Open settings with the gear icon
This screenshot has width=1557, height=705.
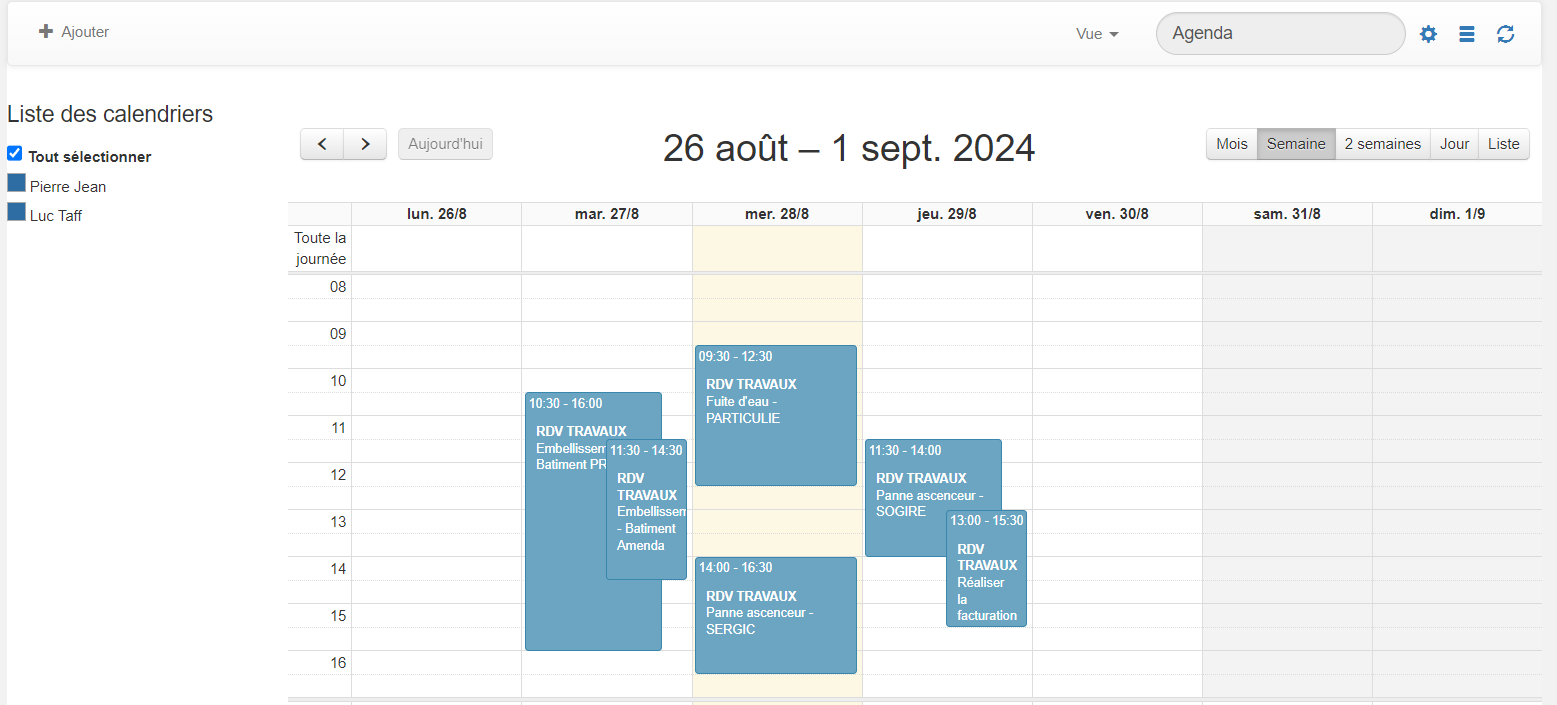point(1428,34)
